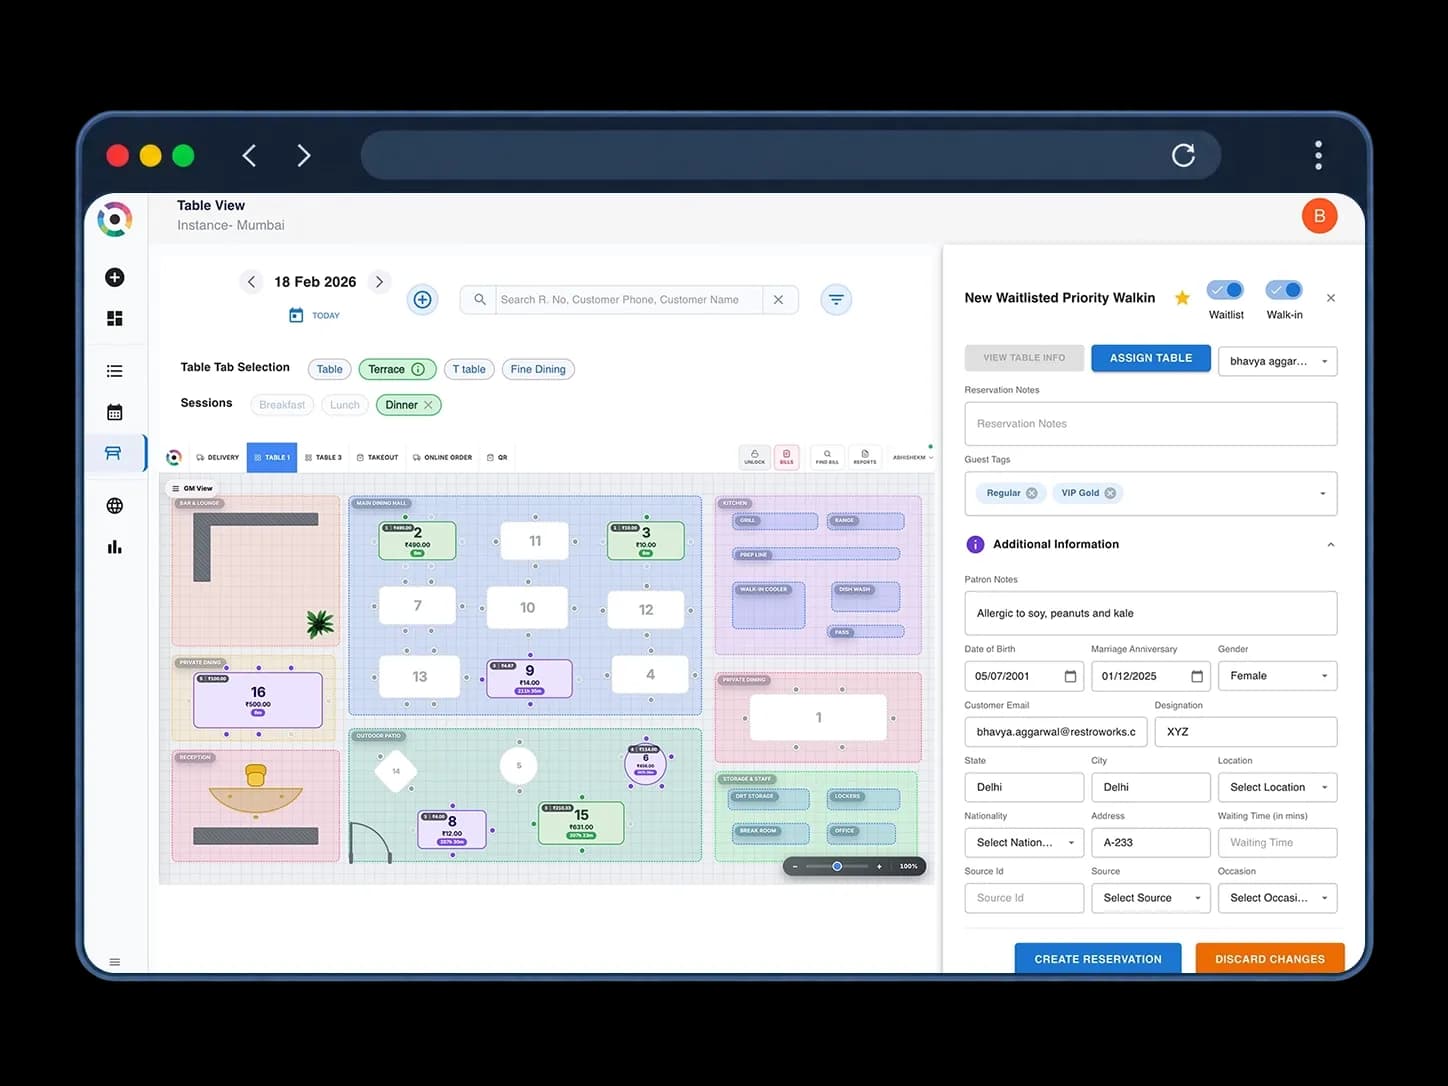
Task: Open the ABHISHEKM user dropdown
Action: pyautogui.click(x=912, y=457)
